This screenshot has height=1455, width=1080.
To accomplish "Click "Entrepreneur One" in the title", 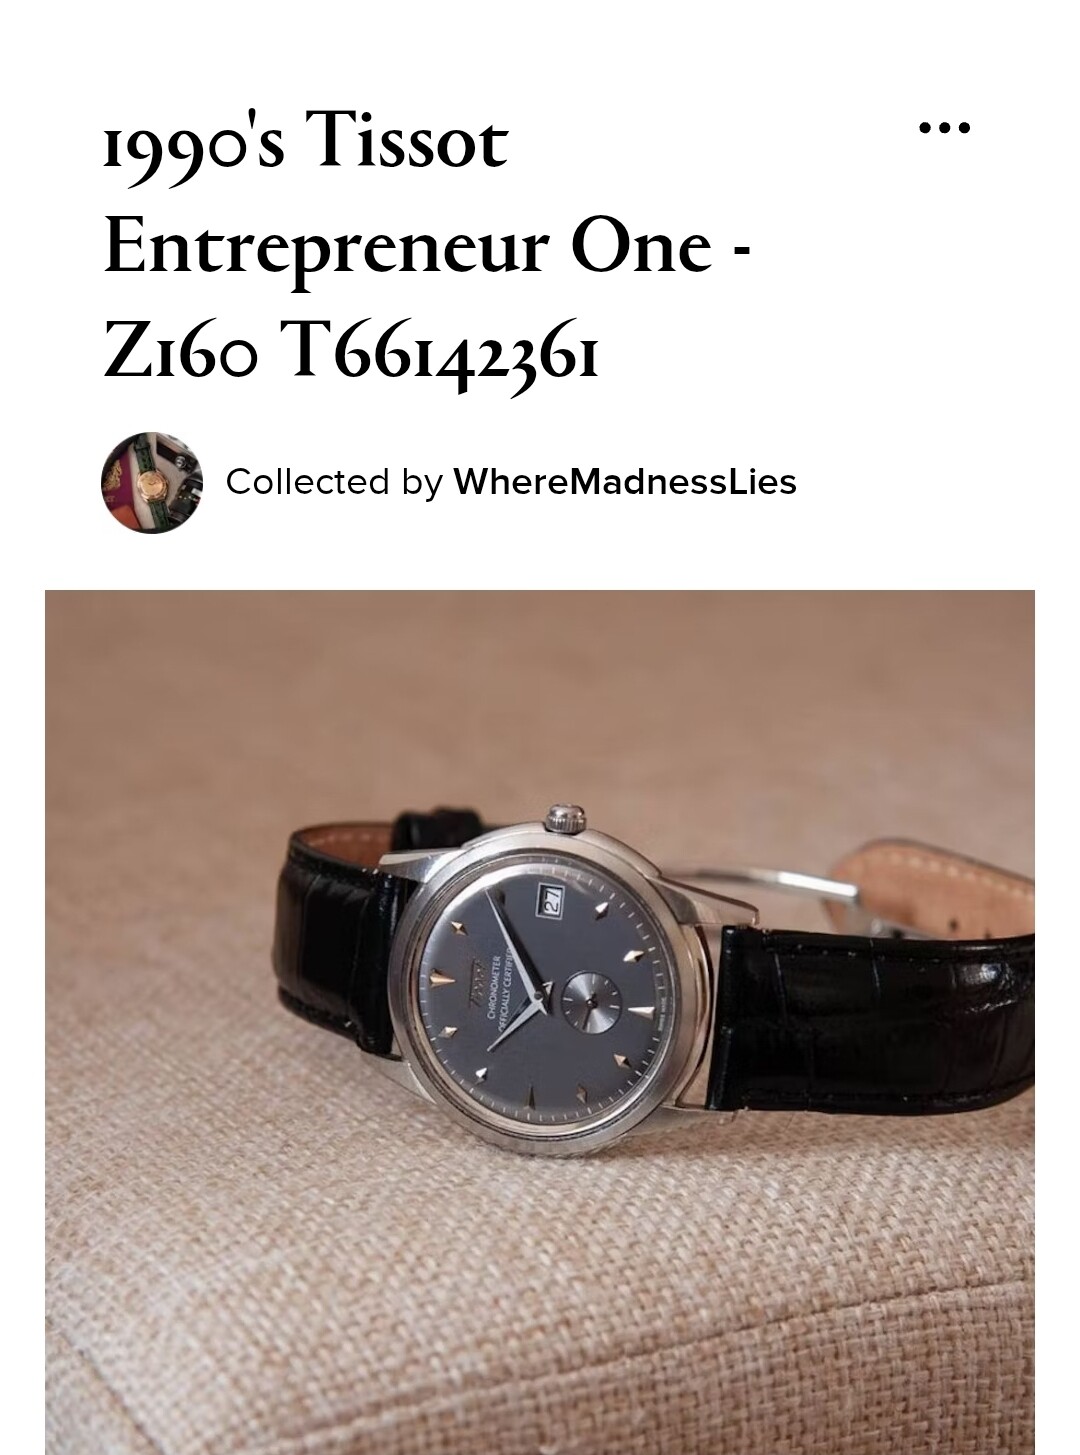I will [x=408, y=247].
